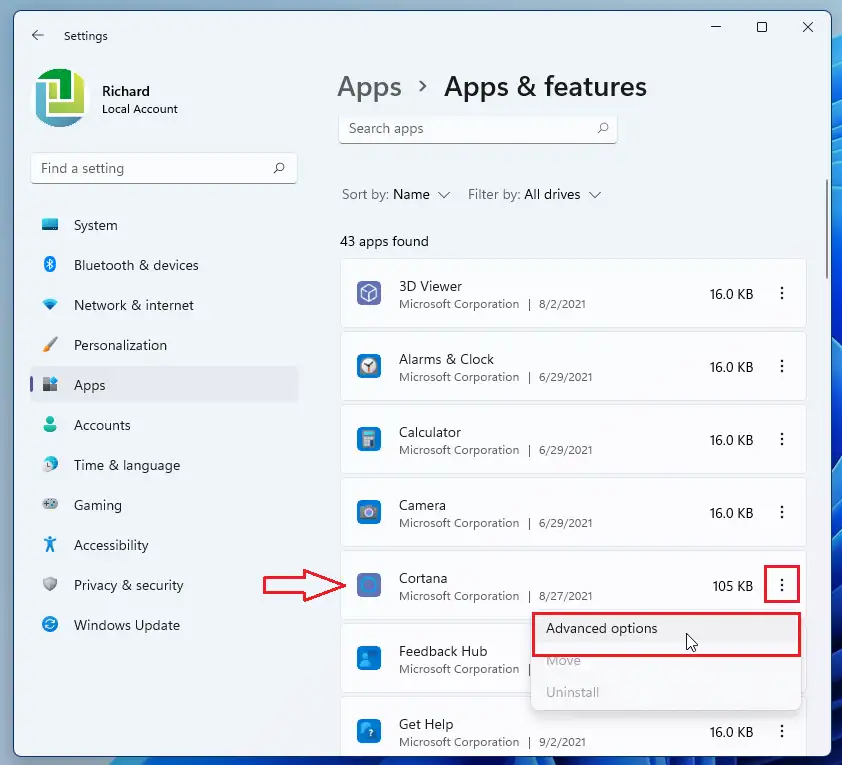Click the Camera app icon
The width and height of the screenshot is (842, 765).
tap(369, 512)
